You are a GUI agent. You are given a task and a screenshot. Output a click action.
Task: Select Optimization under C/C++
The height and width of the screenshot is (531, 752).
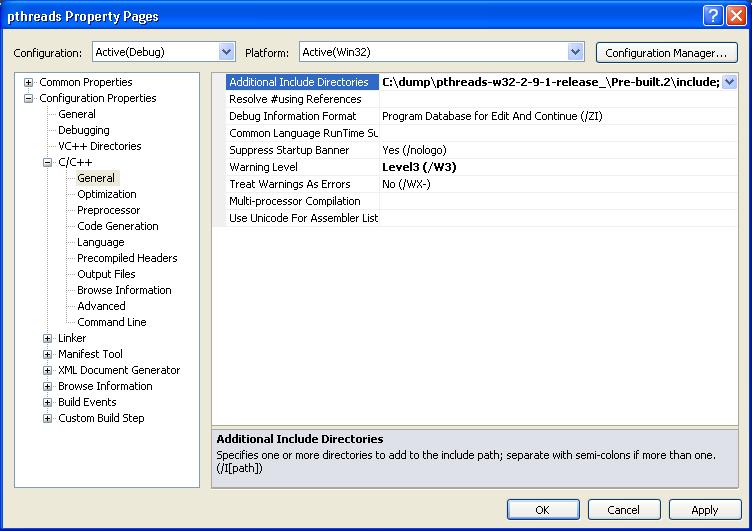point(107,194)
